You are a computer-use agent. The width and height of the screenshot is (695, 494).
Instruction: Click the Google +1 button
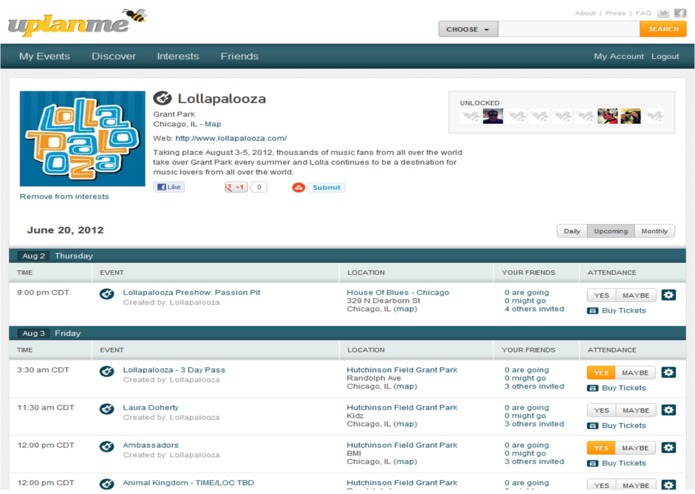click(x=235, y=187)
